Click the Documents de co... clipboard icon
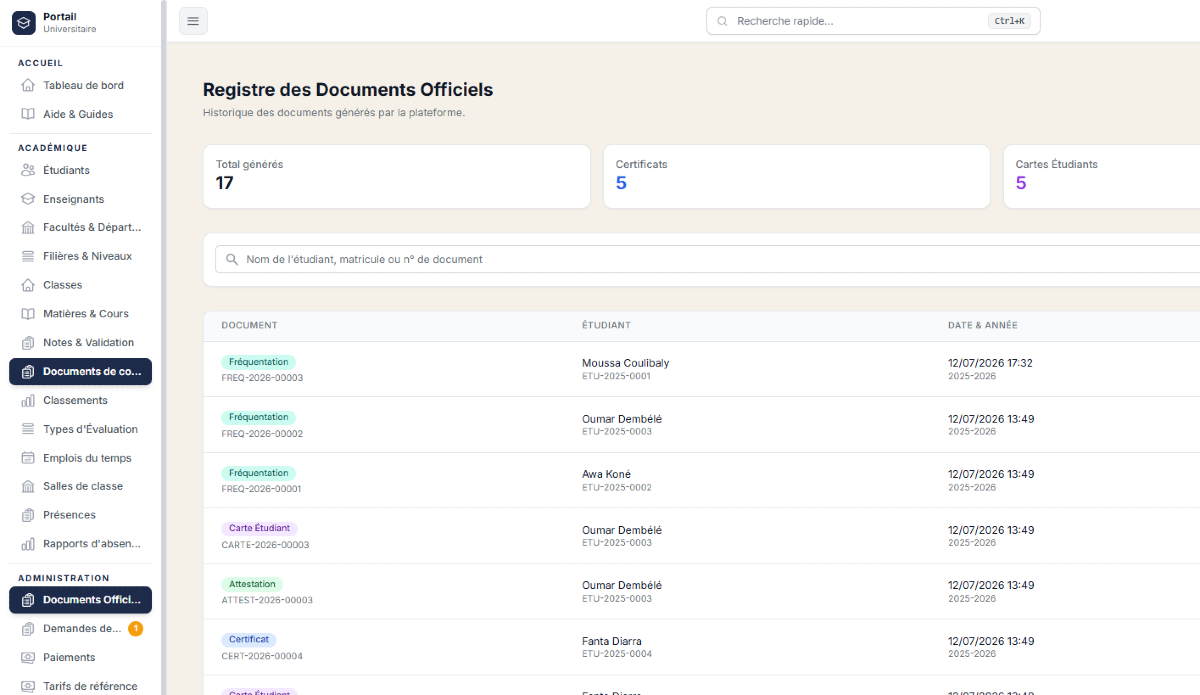This screenshot has width=1200, height=695. (28, 371)
